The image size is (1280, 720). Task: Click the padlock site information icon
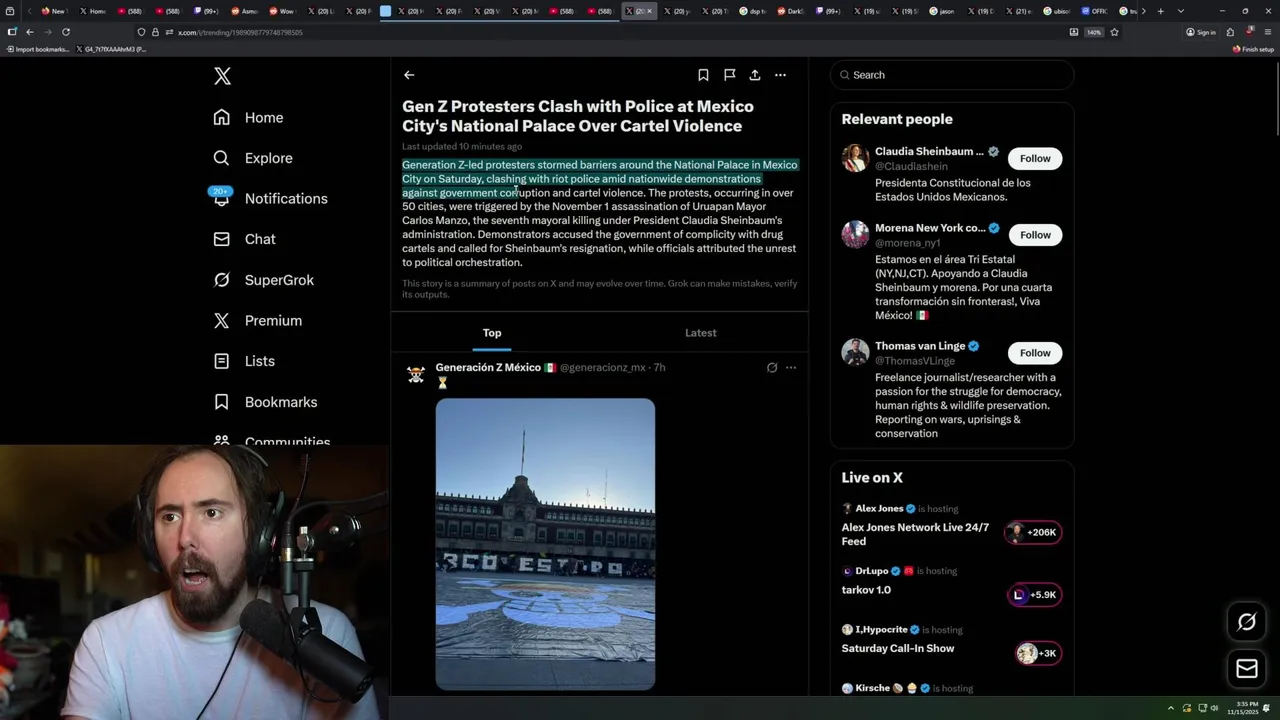pos(155,32)
